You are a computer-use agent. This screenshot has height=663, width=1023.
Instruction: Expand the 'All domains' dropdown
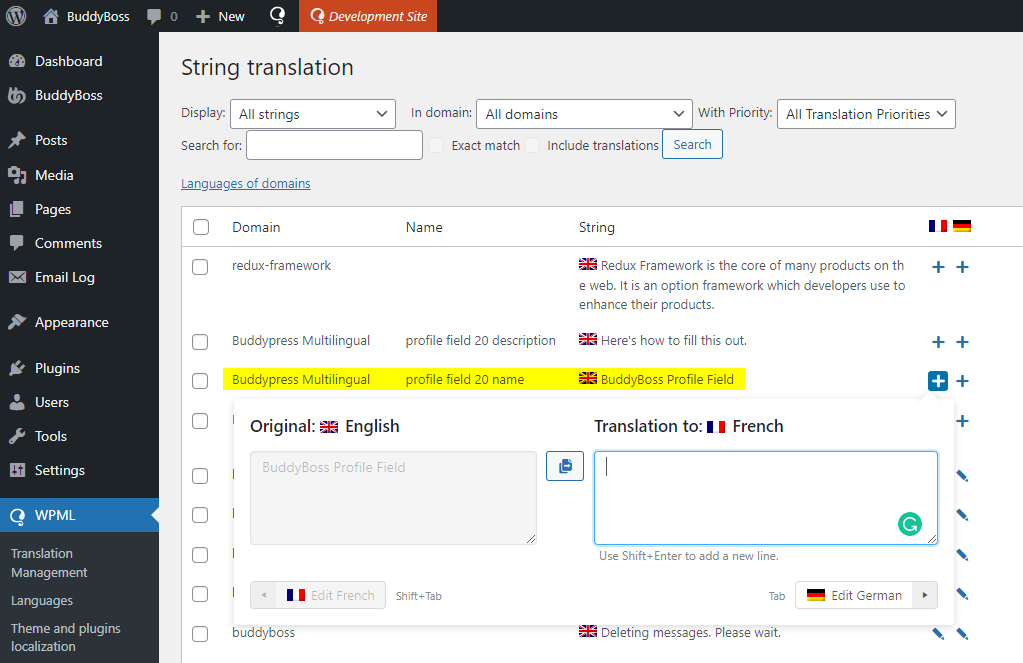pyautogui.click(x=584, y=114)
